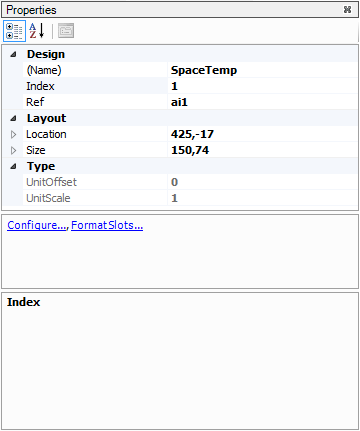360x431 pixels.
Task: Select the (Name) property label
Action: (44, 70)
